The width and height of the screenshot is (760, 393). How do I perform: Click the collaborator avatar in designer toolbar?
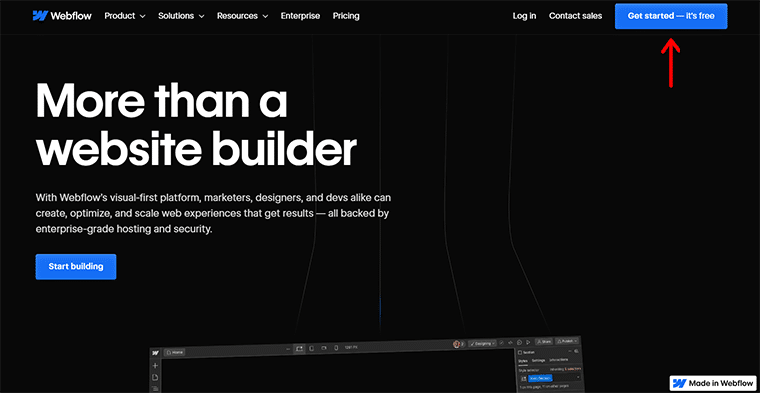(457, 344)
